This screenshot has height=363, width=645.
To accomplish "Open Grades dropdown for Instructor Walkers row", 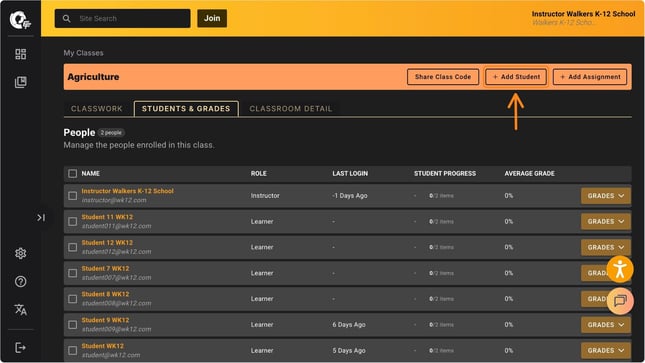I will coord(606,196).
